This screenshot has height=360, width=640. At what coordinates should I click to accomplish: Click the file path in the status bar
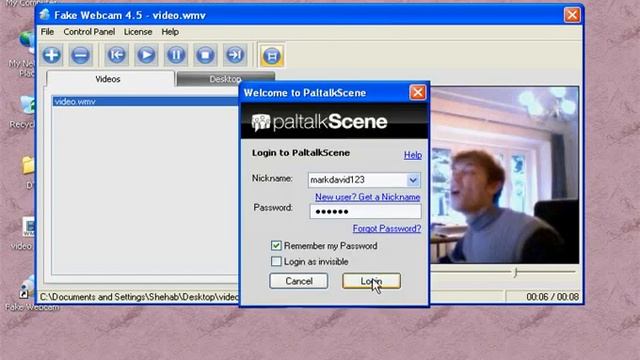[x=139, y=297]
